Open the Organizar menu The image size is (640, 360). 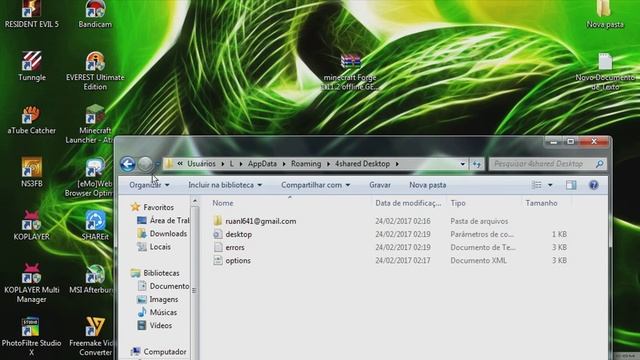pyautogui.click(x=149, y=185)
